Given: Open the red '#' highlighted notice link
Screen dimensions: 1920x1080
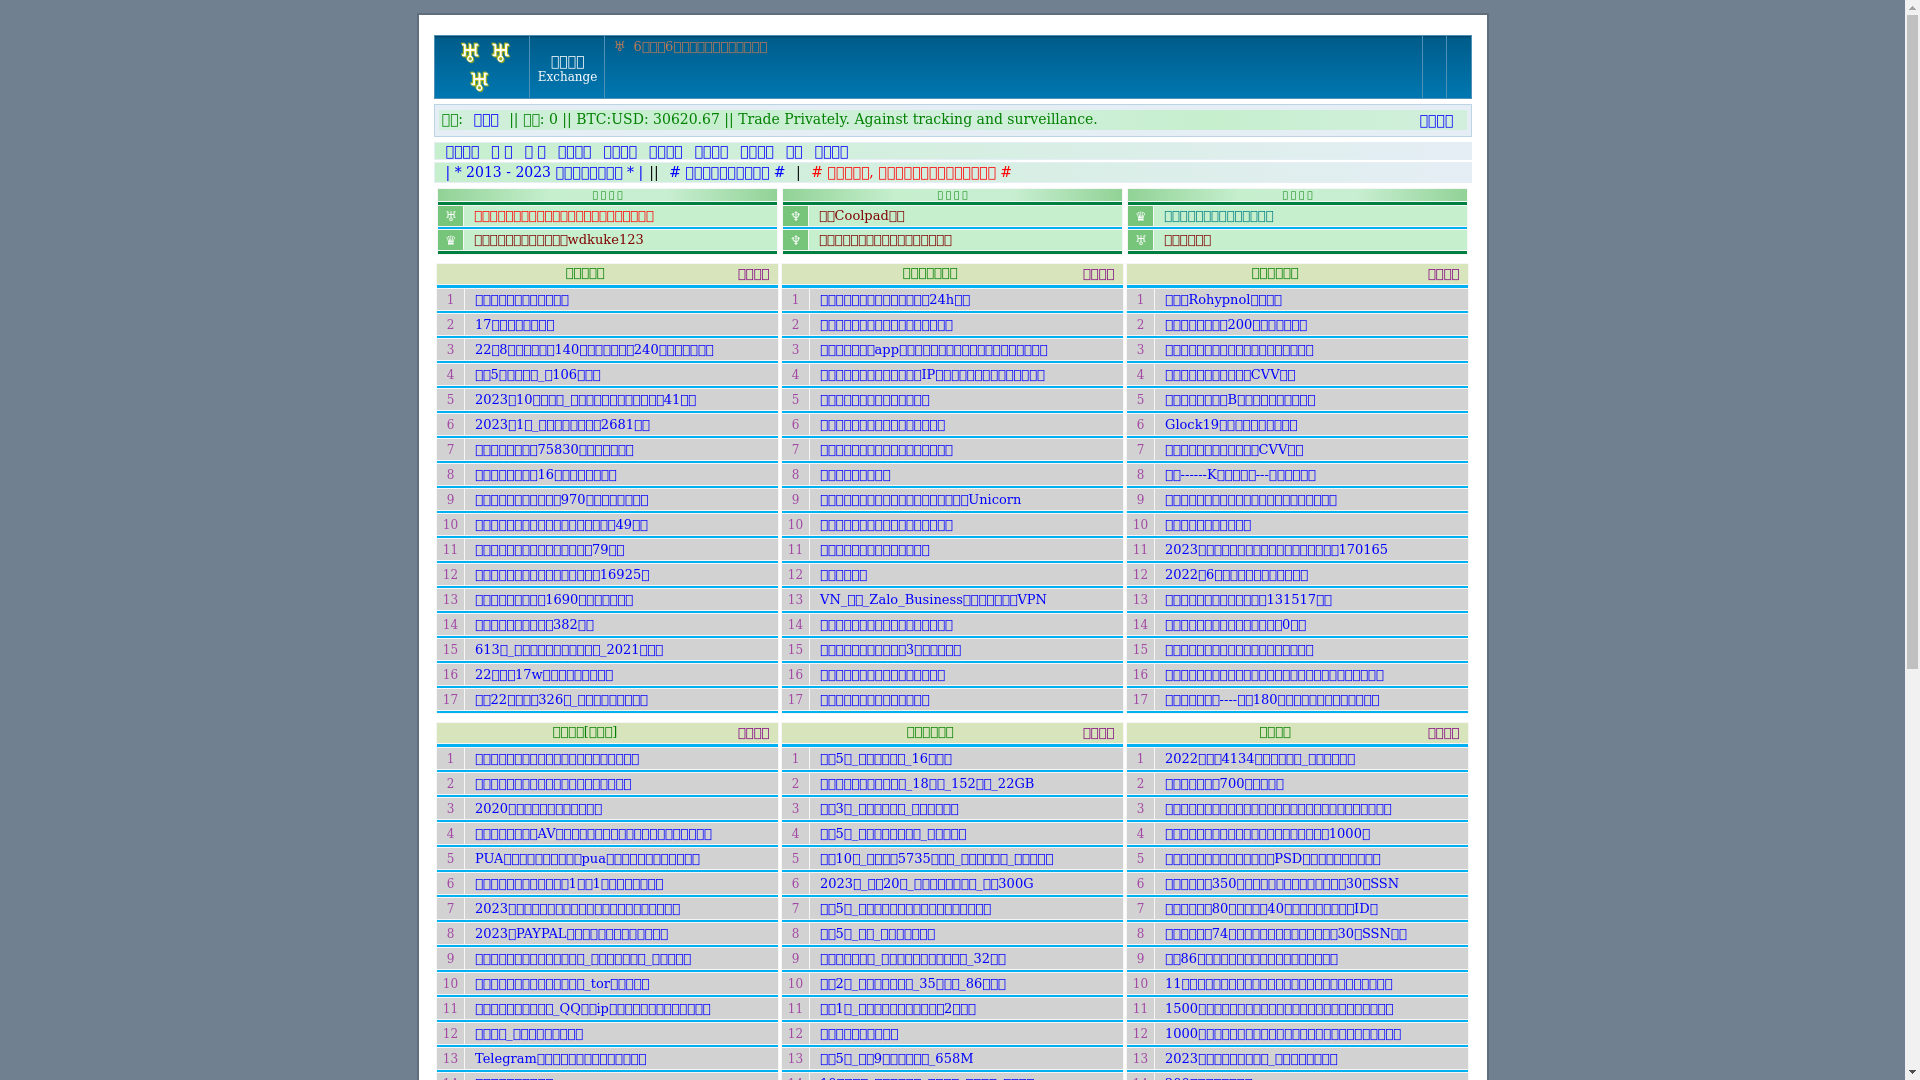Looking at the screenshot, I should pos(911,173).
